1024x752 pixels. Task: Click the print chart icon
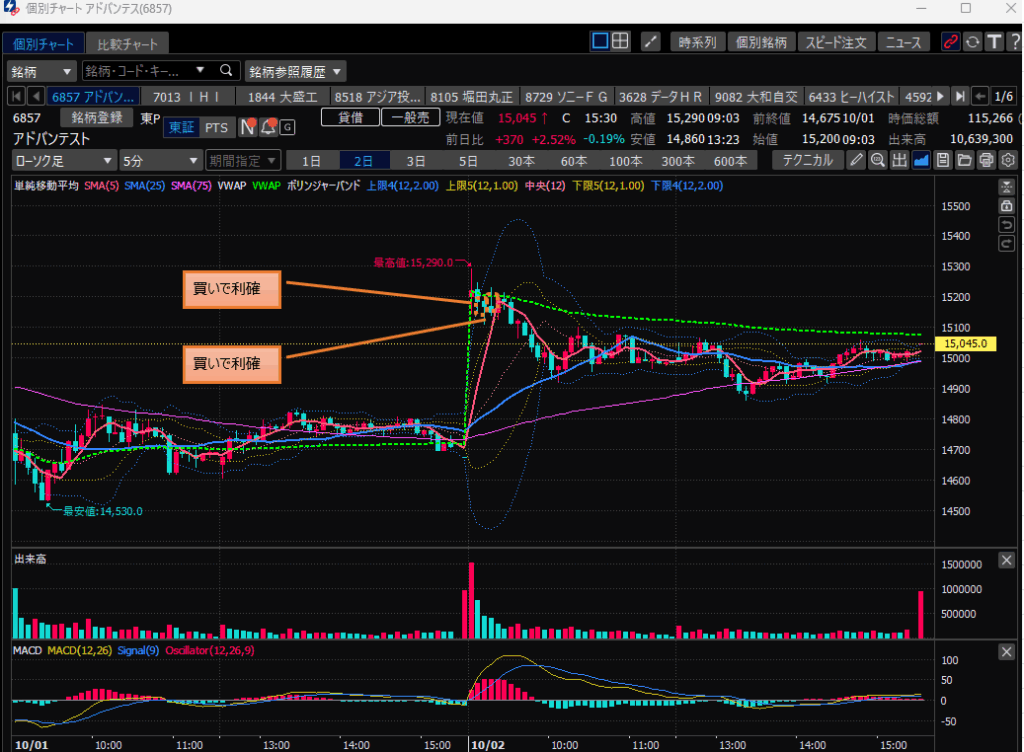click(x=986, y=161)
